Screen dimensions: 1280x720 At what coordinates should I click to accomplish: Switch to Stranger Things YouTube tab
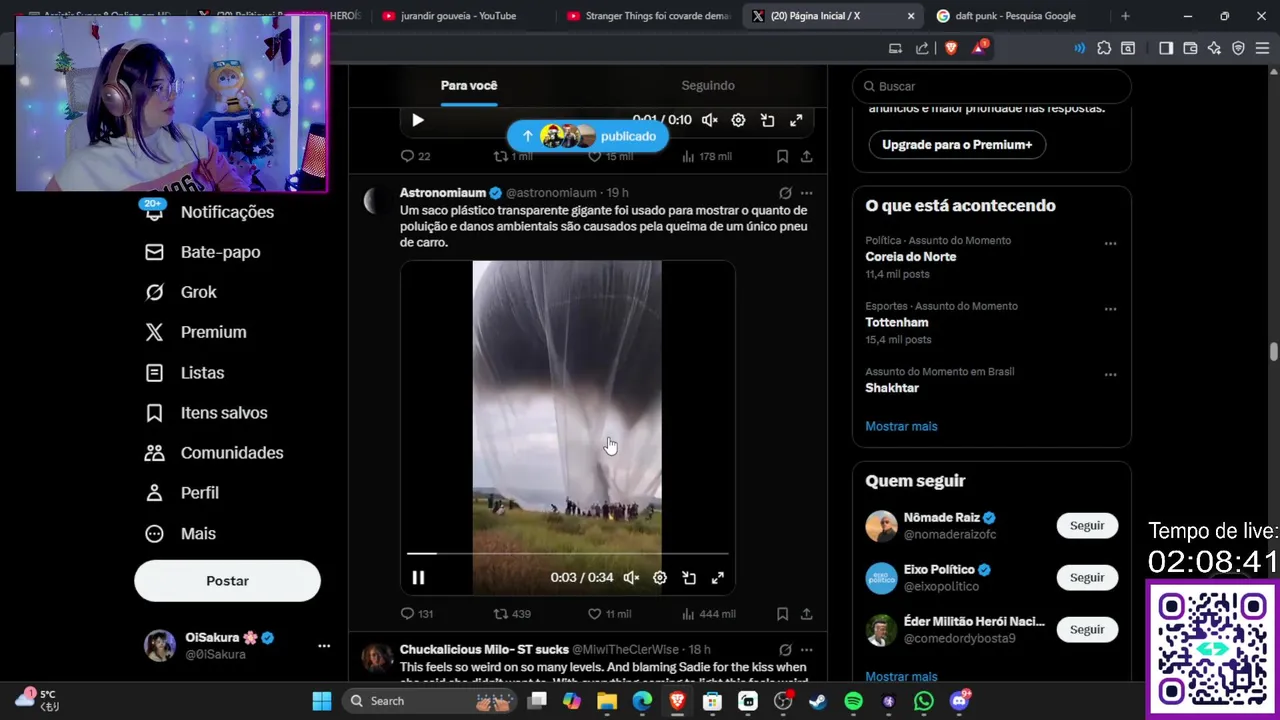[648, 16]
